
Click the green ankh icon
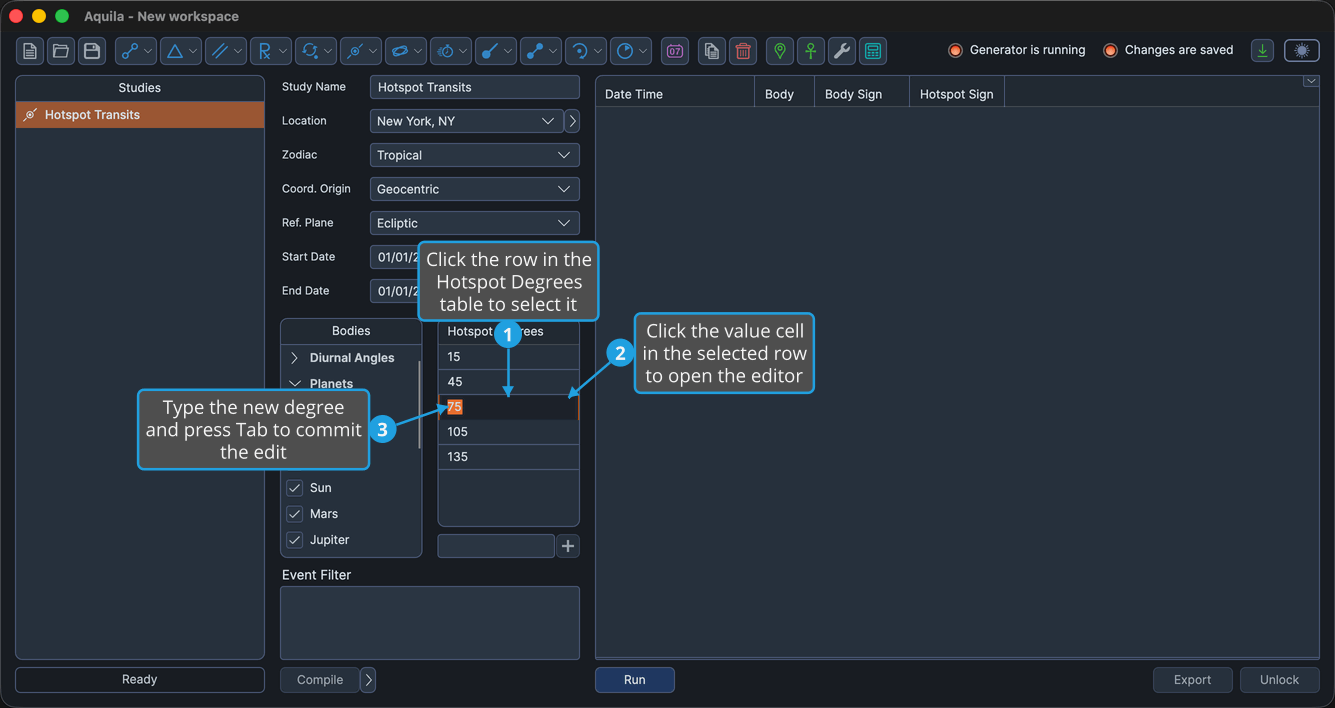pyautogui.click(x=811, y=51)
